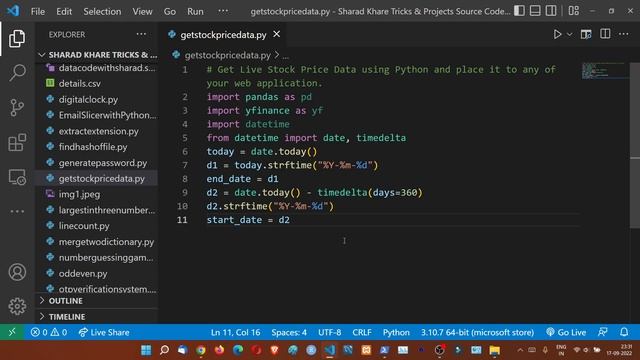Change indentation via Spaces: 4
Screen dimensions: 640x360
(x=289, y=332)
